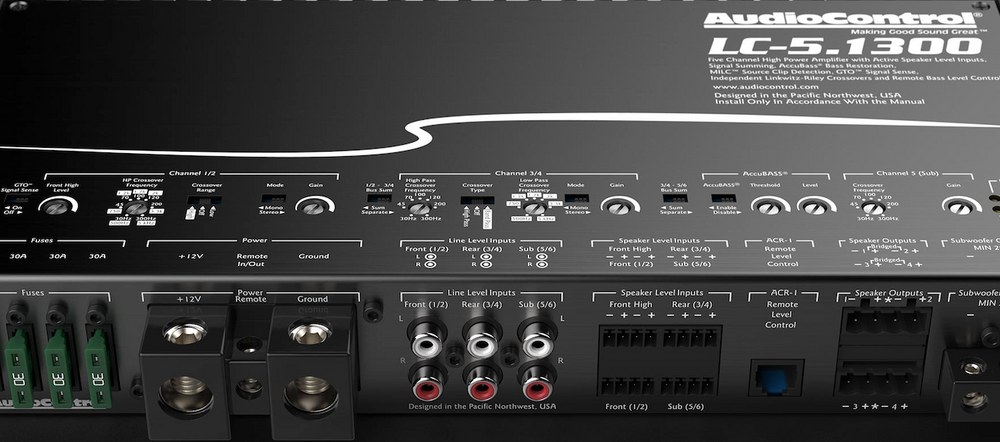Click the +12V power terminal block

point(185,360)
